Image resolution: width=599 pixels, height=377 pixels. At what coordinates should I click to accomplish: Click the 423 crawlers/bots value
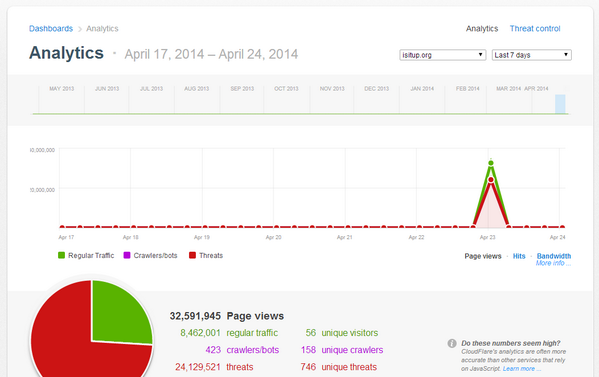213,350
